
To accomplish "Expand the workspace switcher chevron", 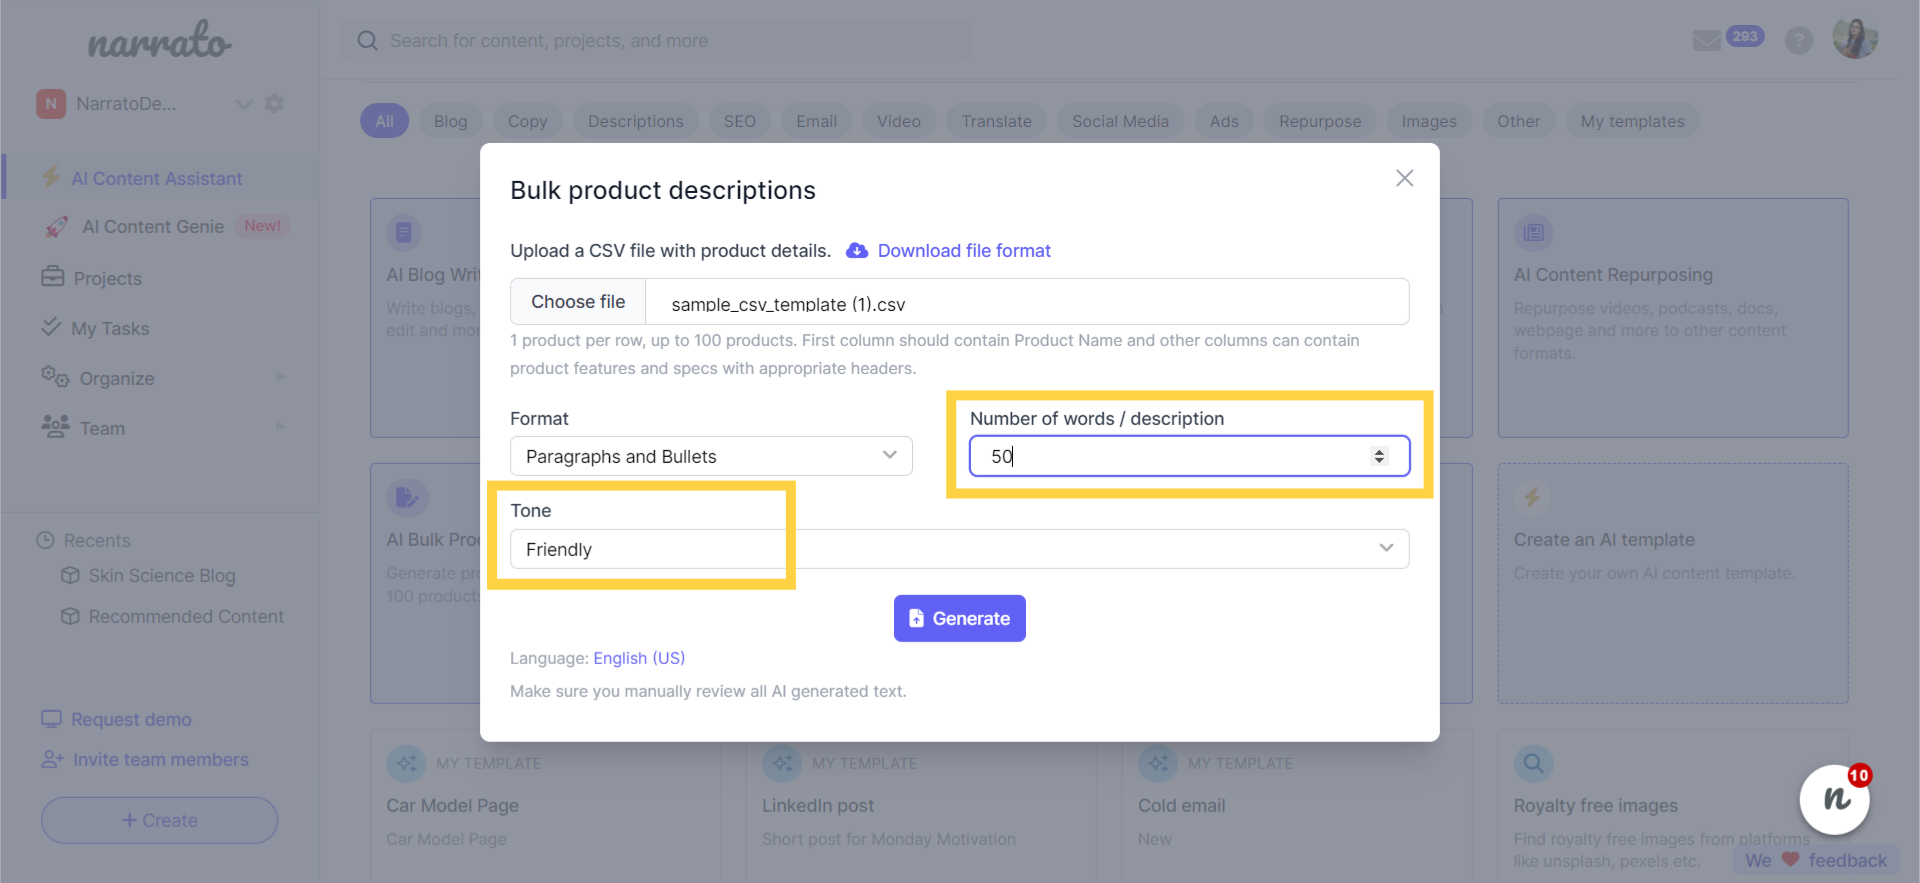I will pos(243,104).
